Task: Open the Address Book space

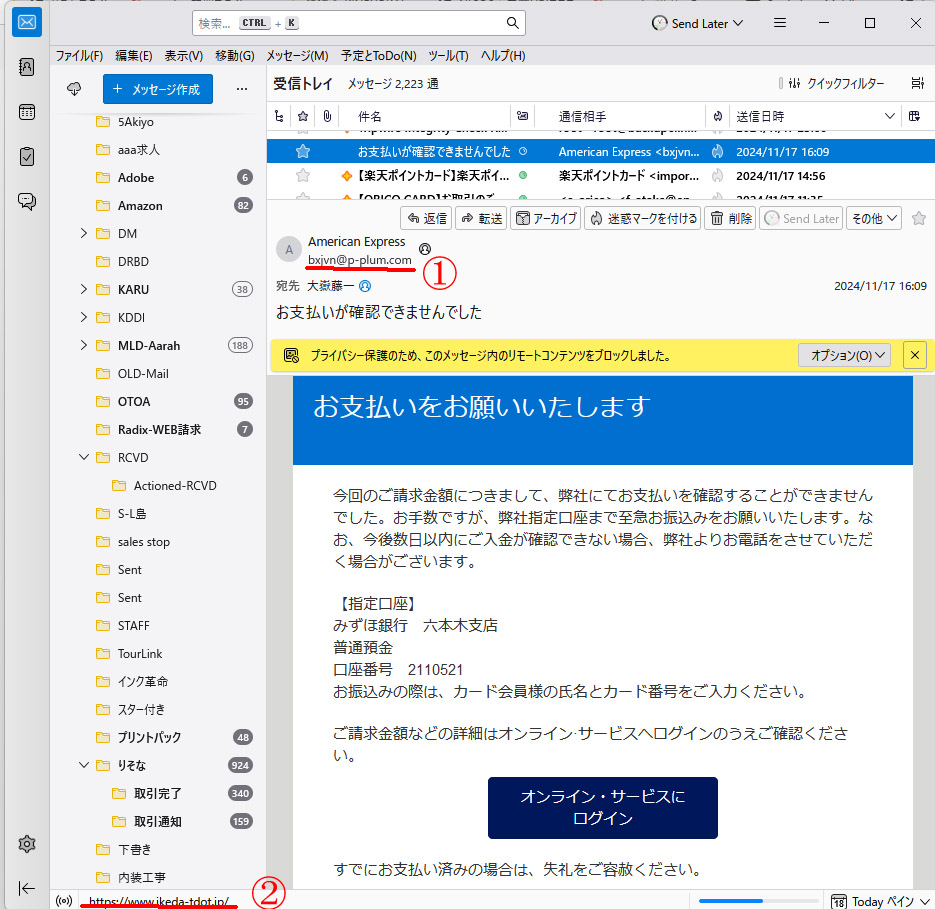Action: coord(27,67)
